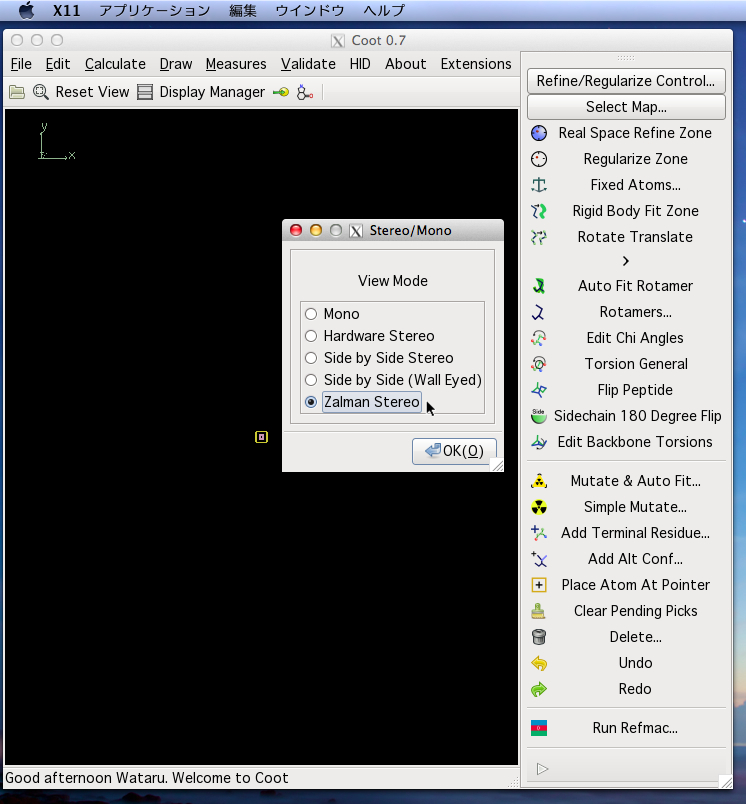Click the Stereo/Mono dialog title bar

pyautogui.click(x=393, y=230)
